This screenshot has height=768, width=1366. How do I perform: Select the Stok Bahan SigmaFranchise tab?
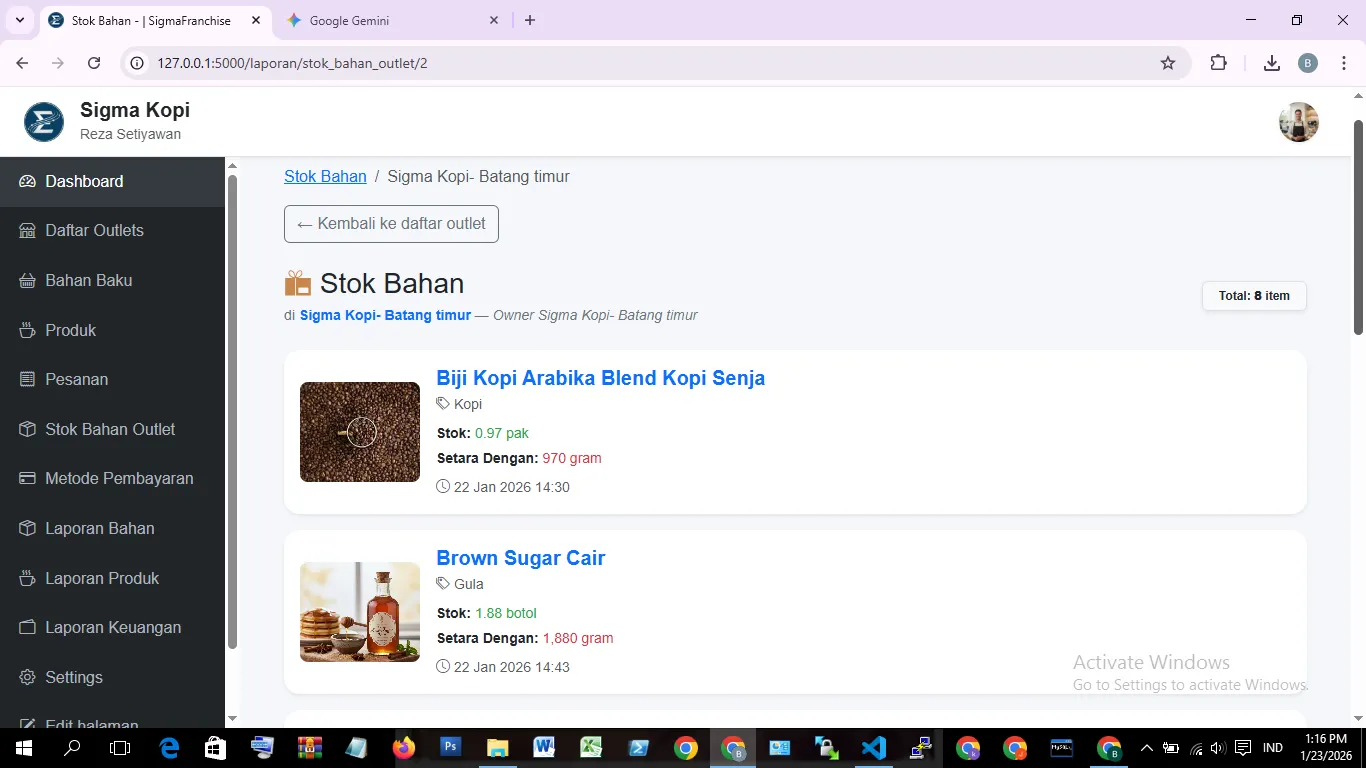coord(155,20)
